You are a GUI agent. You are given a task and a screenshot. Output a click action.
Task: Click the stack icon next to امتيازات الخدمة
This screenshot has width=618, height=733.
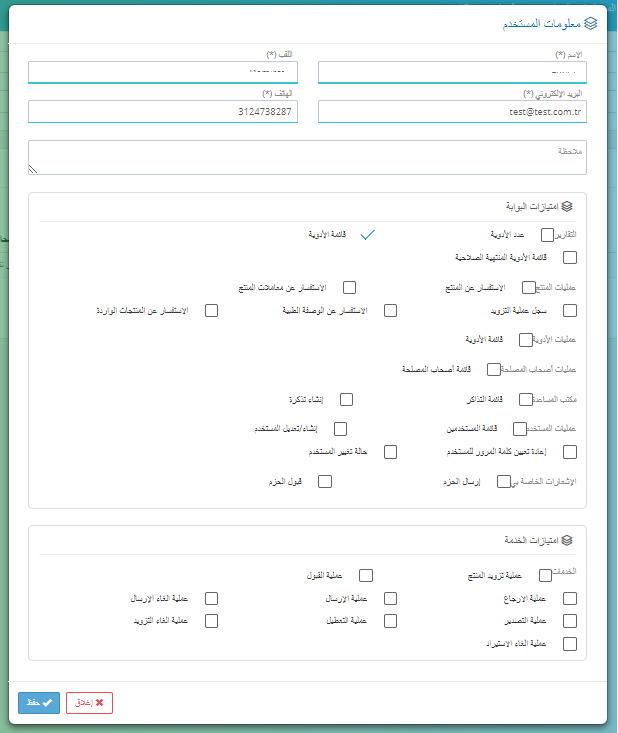tap(567, 540)
